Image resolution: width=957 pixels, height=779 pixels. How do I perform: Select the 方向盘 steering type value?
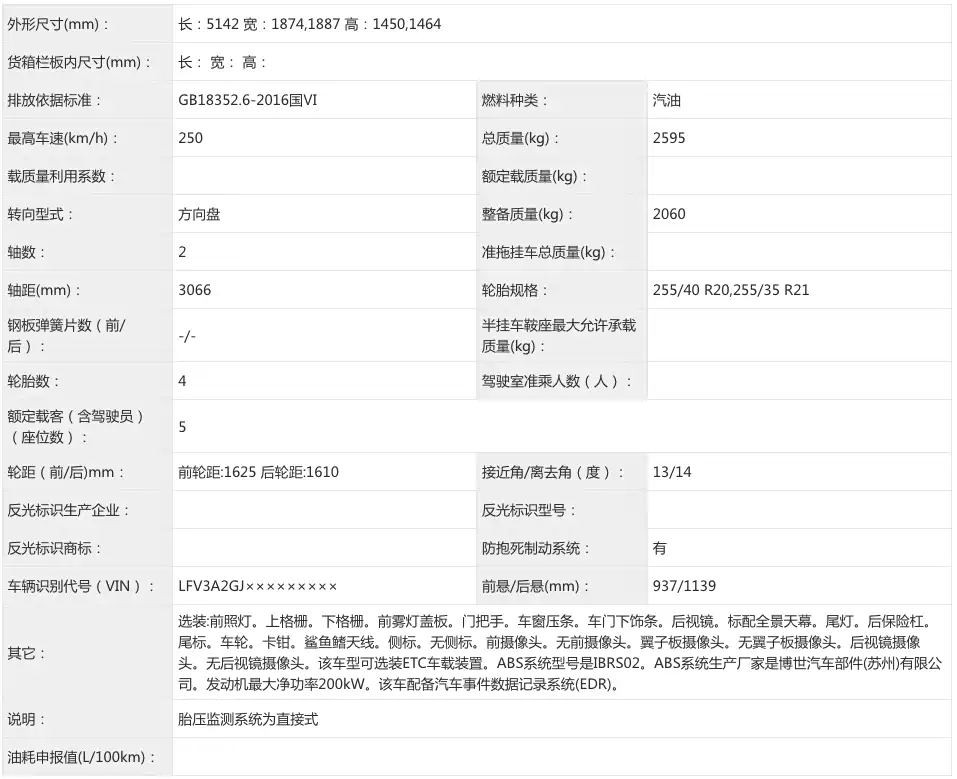pos(199,214)
